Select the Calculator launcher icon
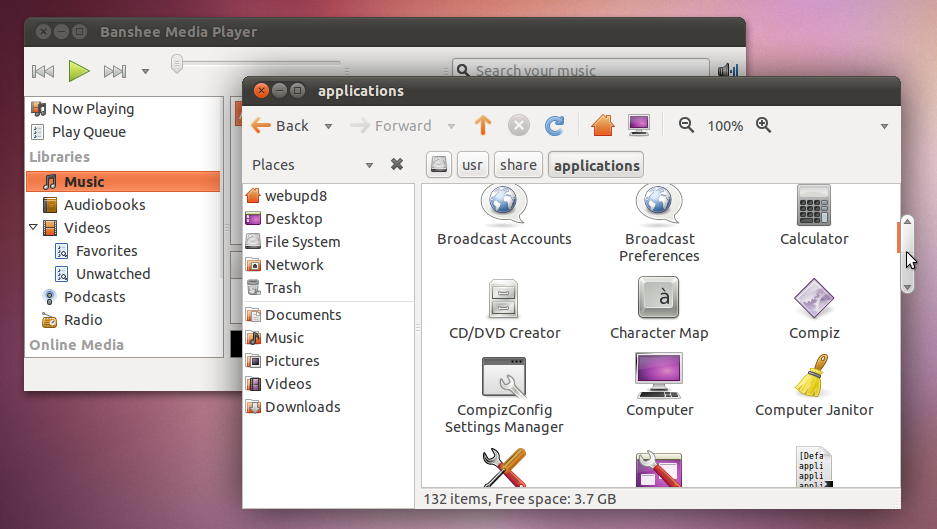The height and width of the screenshot is (529, 937). (x=814, y=205)
